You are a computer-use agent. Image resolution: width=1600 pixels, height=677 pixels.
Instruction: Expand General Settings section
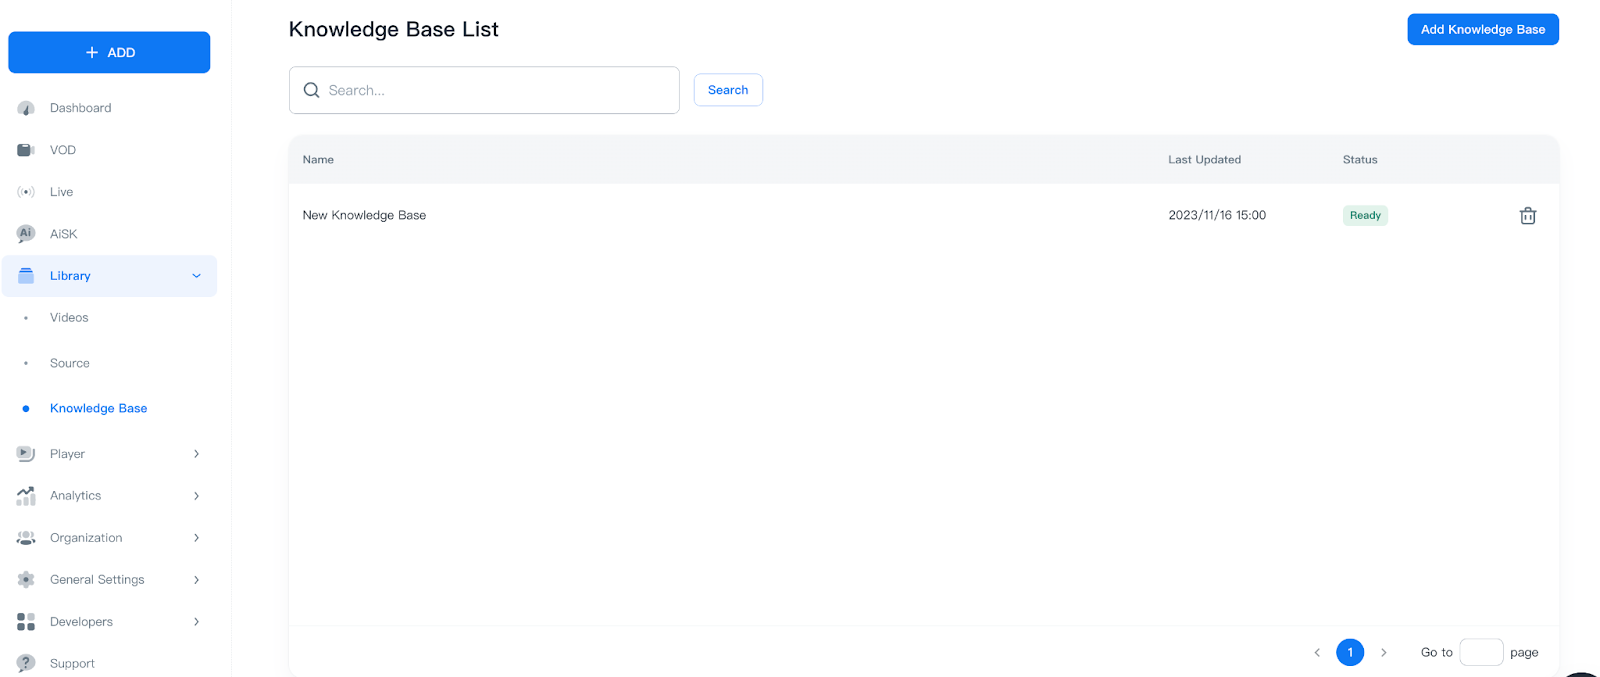coord(196,579)
